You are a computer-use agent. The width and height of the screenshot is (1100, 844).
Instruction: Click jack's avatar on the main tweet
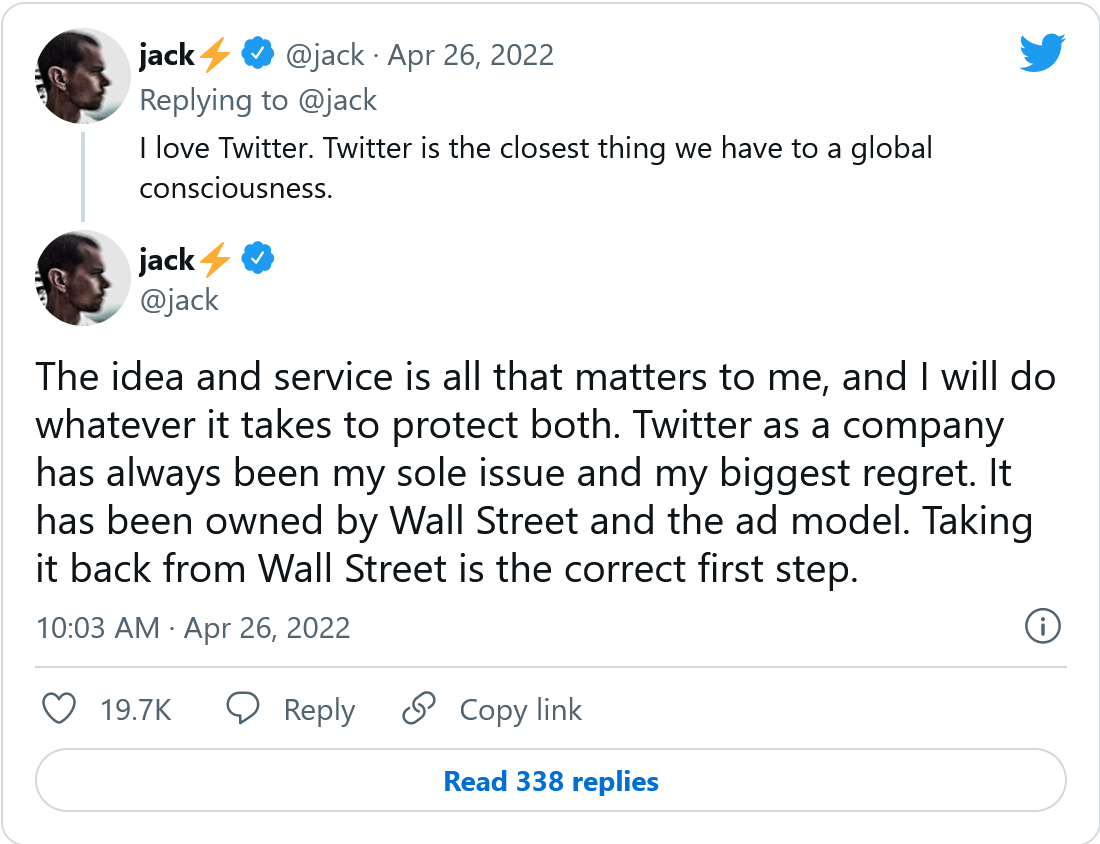coord(83,279)
